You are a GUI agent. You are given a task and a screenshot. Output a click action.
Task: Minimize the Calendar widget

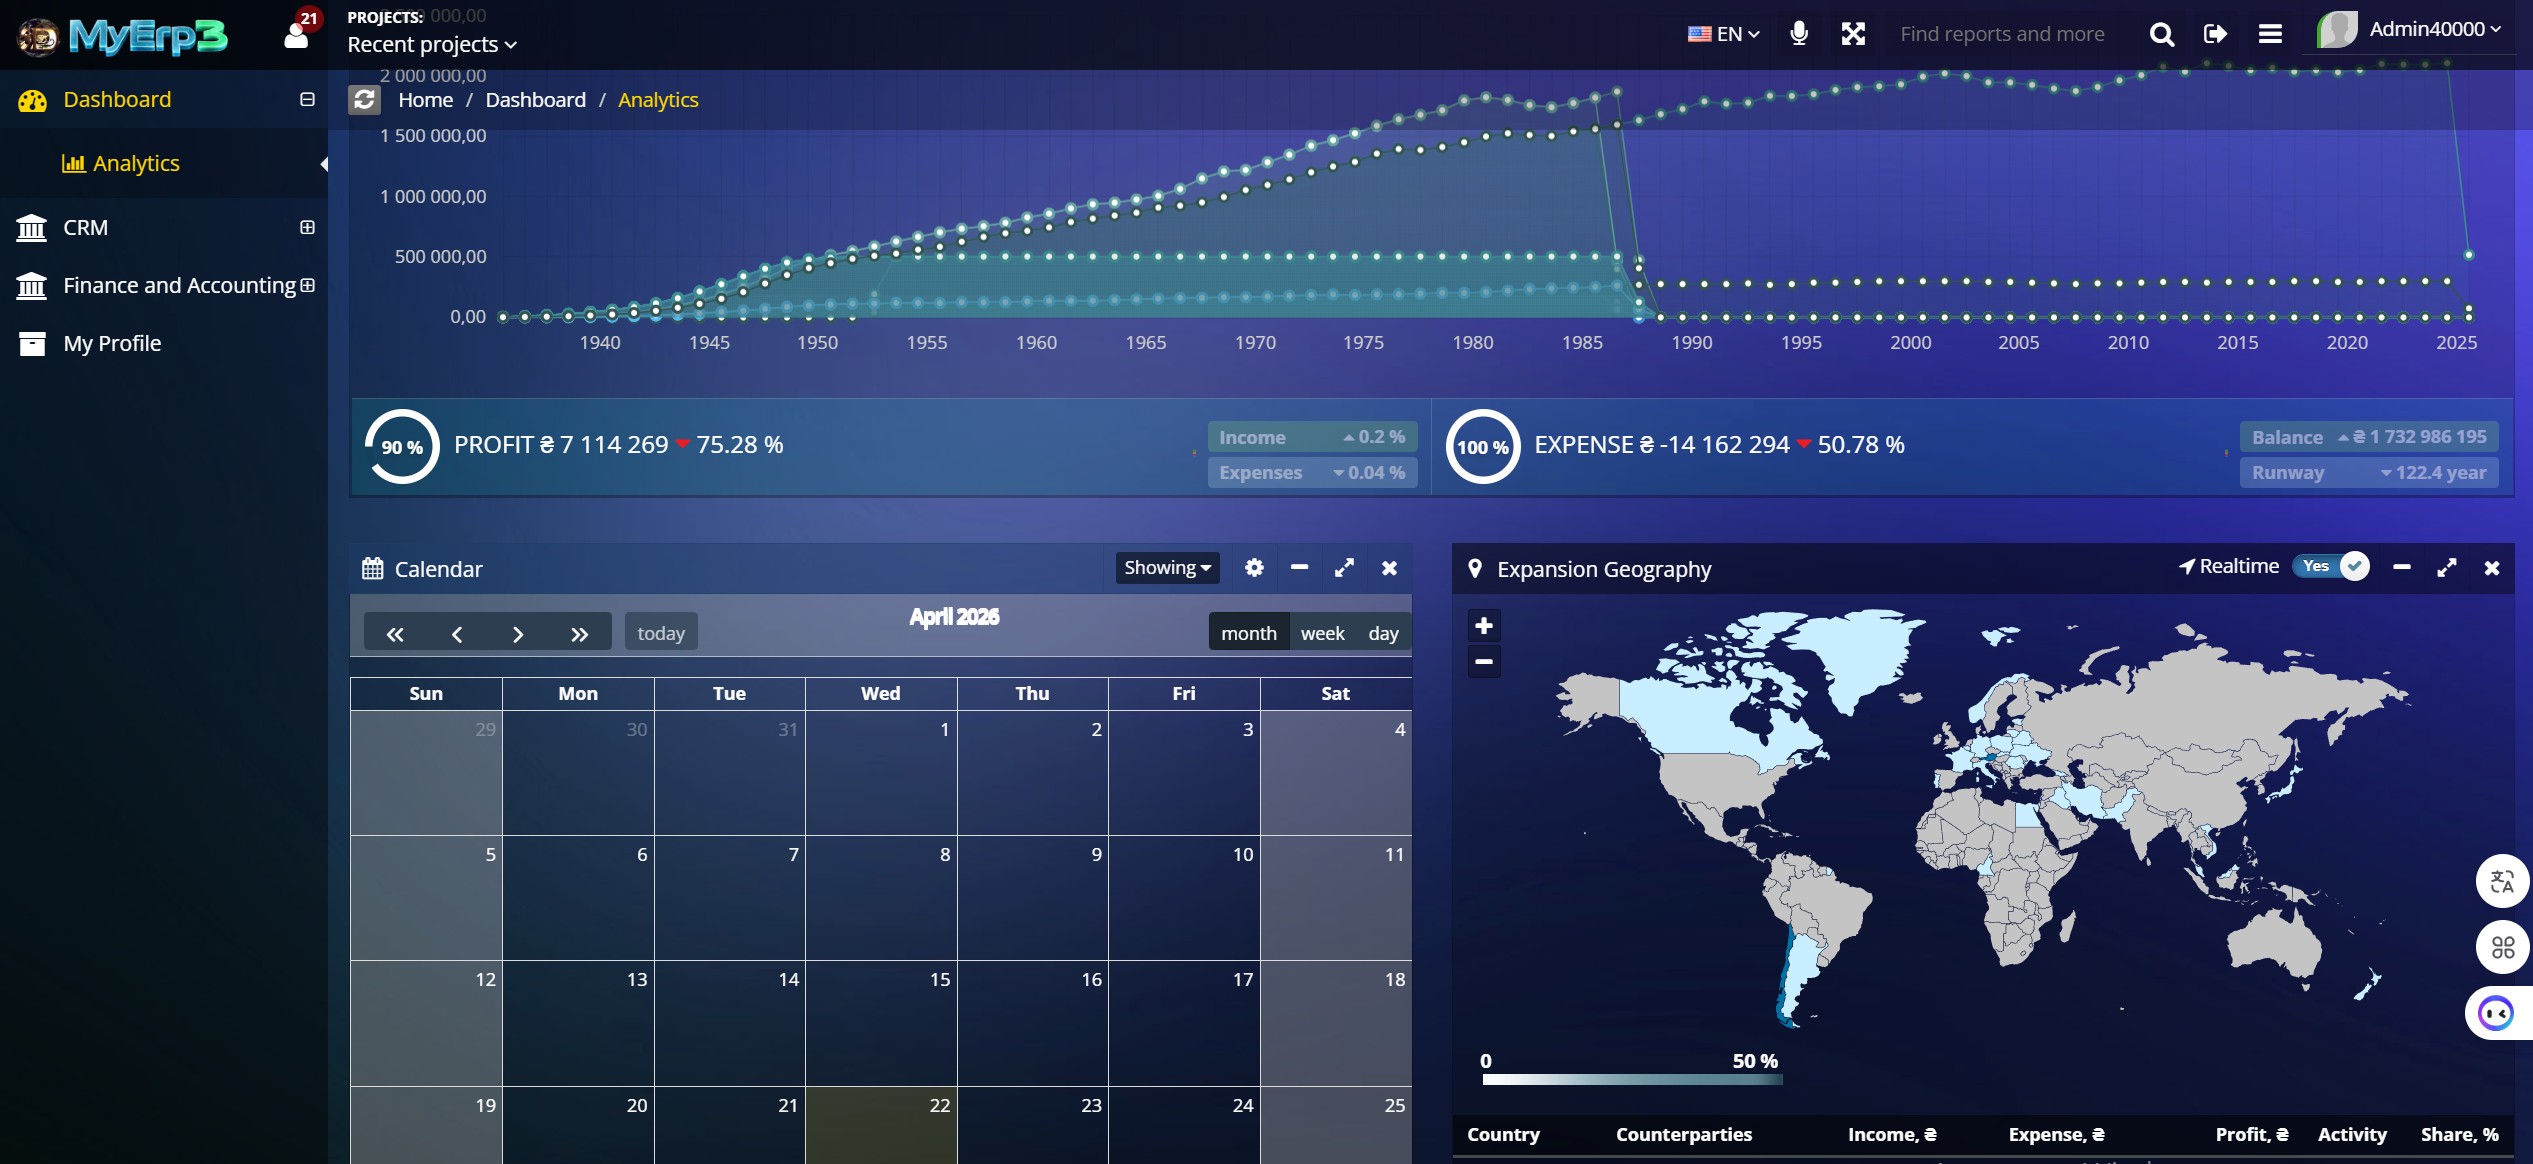(x=1299, y=567)
